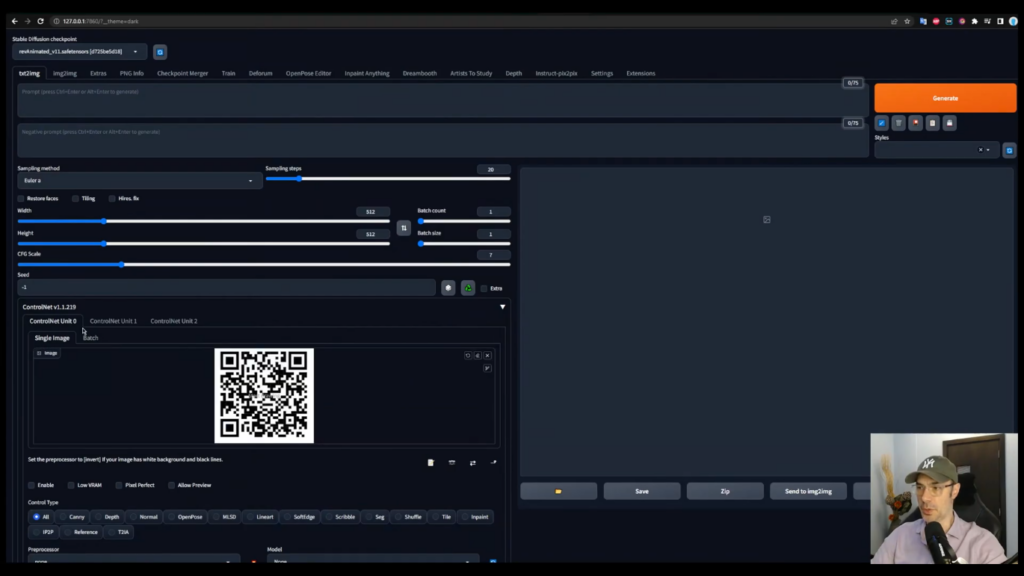This screenshot has height=576, width=1024.
Task: Click the green recycle seed icon
Action: click(467, 288)
